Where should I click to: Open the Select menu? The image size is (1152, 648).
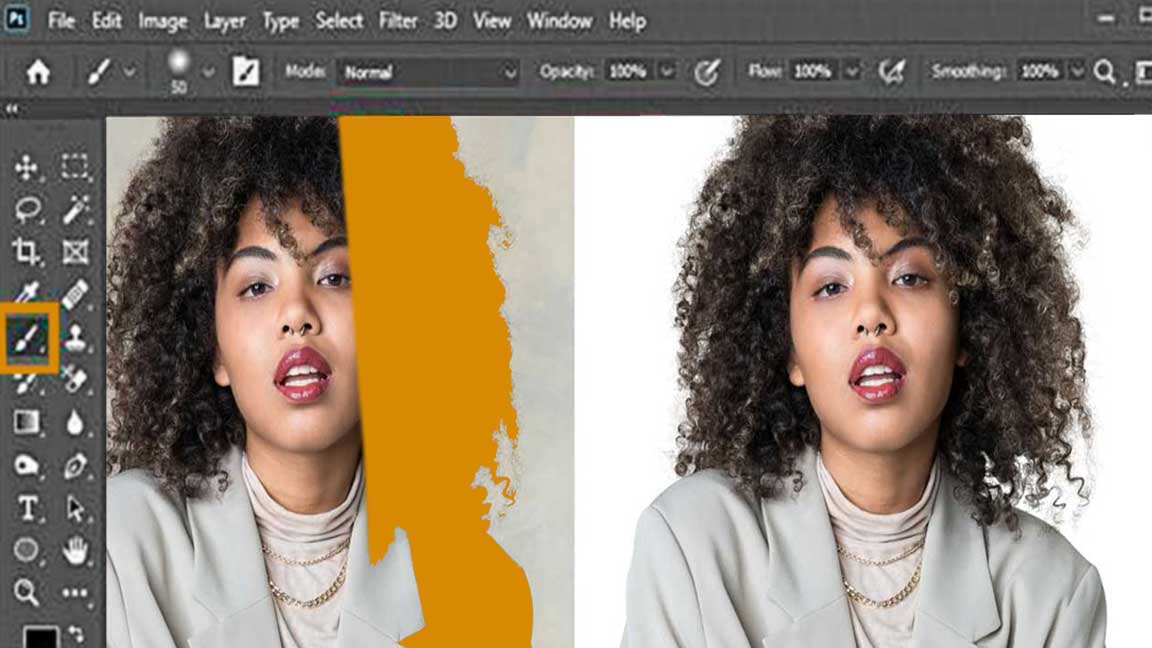tap(338, 20)
